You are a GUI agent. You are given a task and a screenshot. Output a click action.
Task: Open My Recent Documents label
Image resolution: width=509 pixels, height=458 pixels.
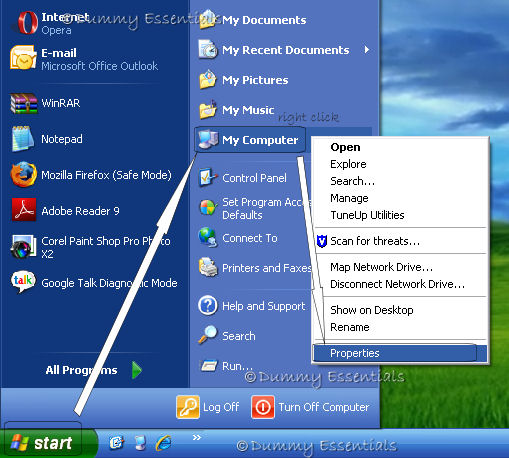pyautogui.click(x=286, y=50)
